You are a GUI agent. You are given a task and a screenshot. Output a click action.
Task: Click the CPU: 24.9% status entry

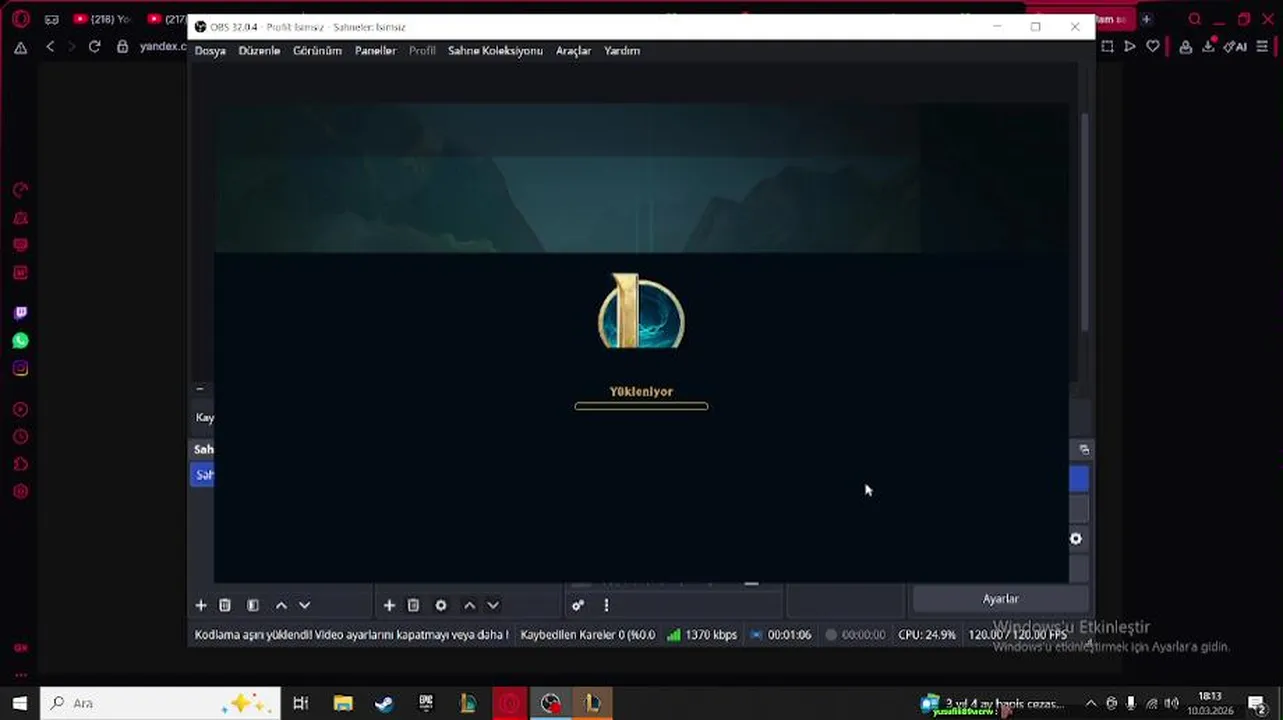(x=927, y=635)
